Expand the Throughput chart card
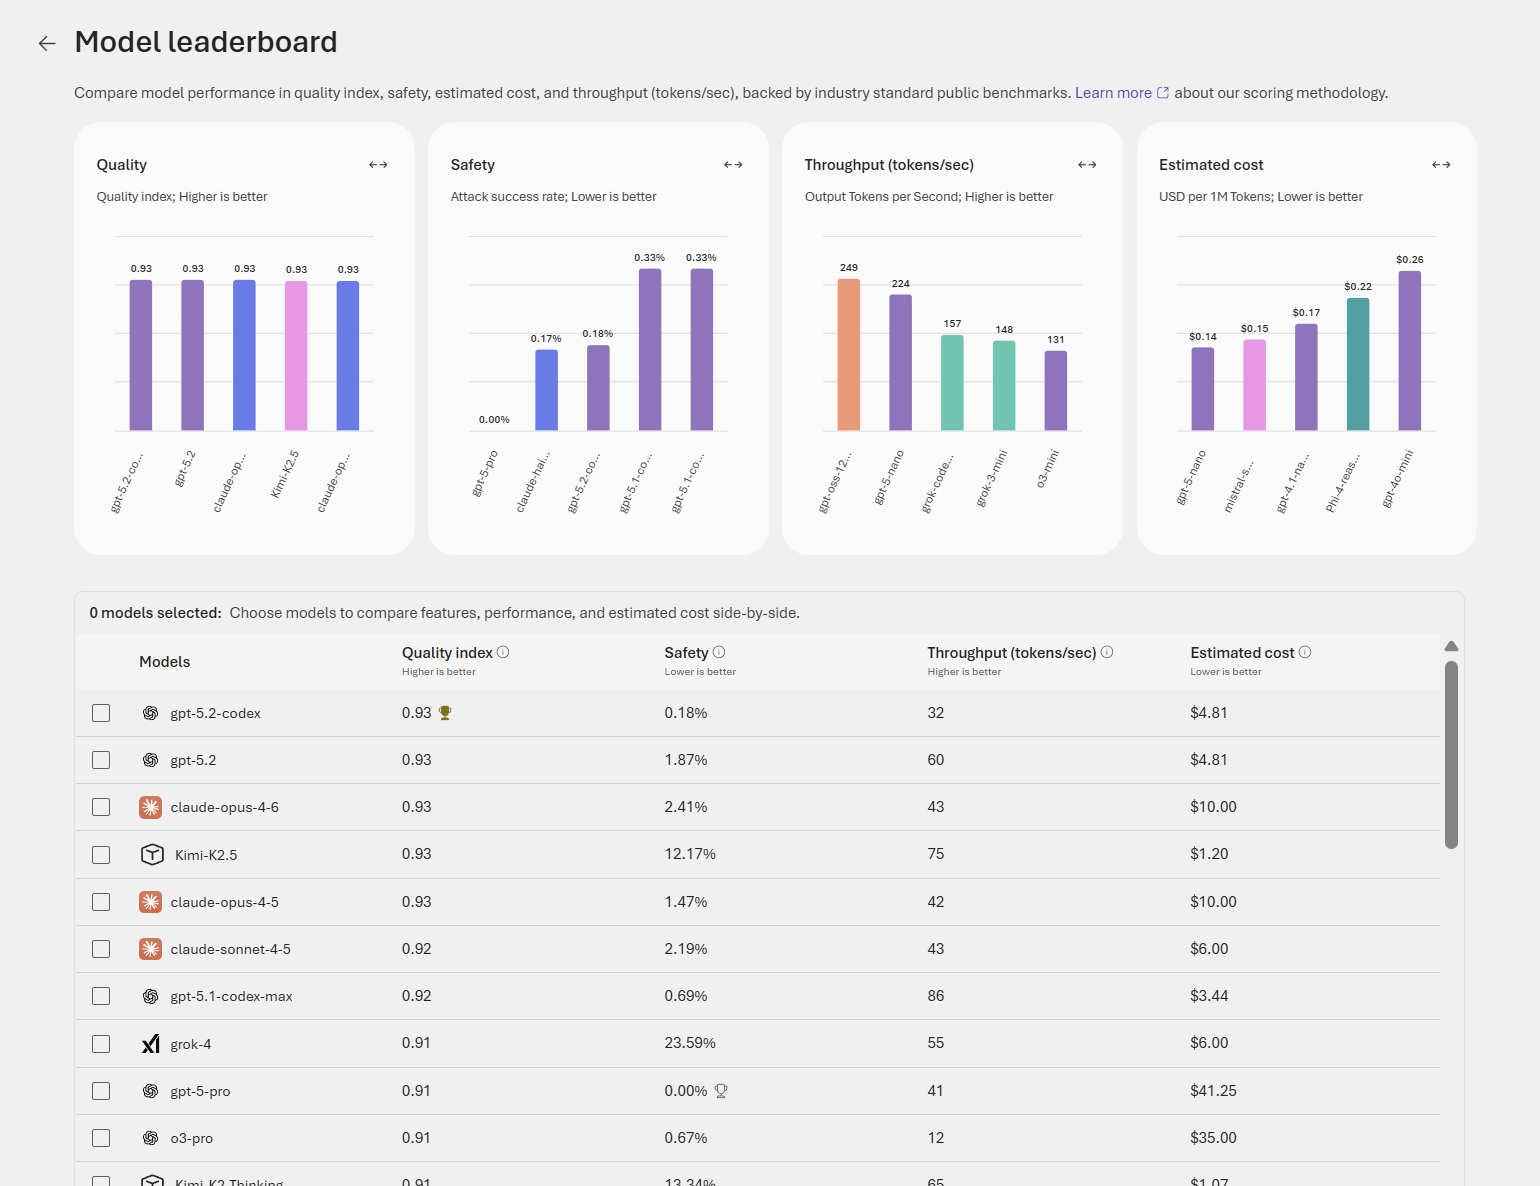The image size is (1540, 1186). [x=1087, y=165]
